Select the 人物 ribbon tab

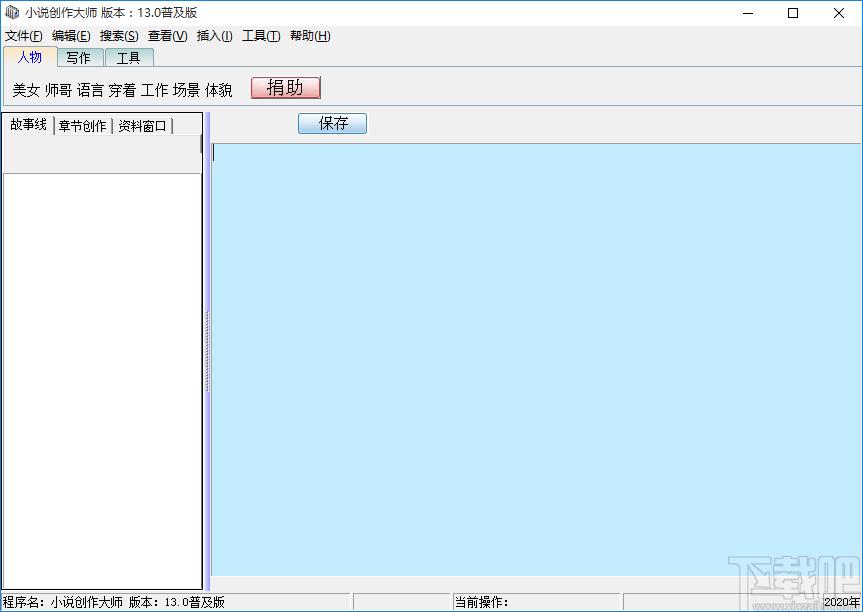pyautogui.click(x=30, y=57)
